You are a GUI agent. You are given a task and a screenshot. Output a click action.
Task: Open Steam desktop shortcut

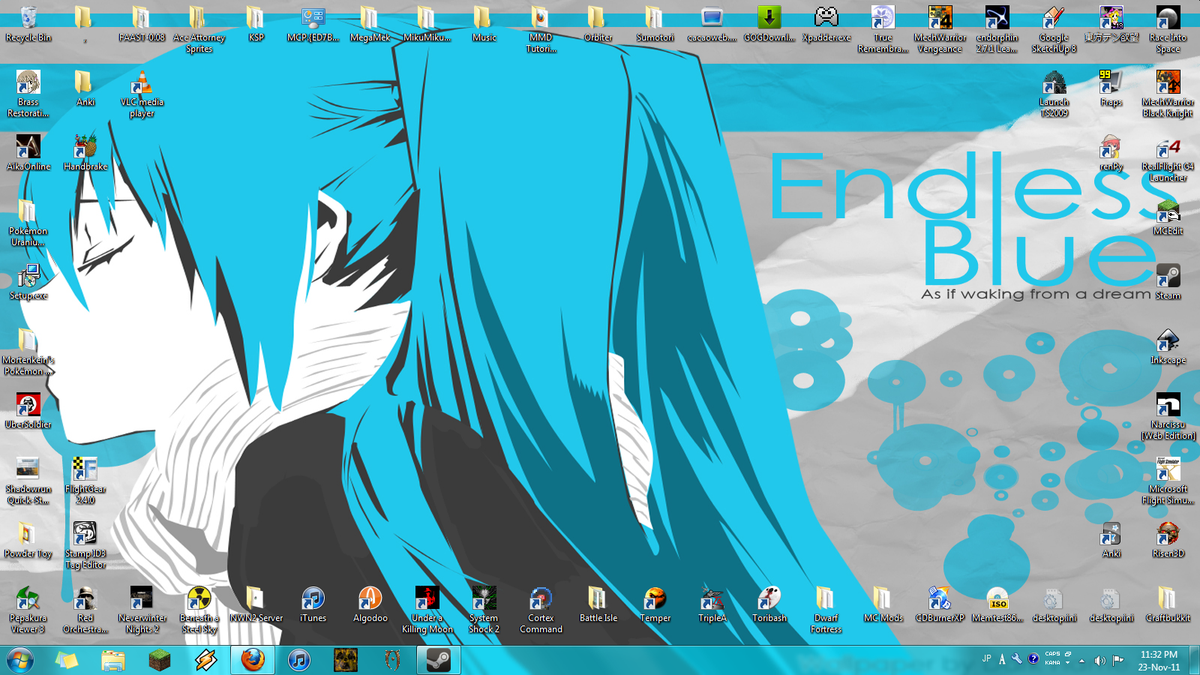pos(1168,283)
